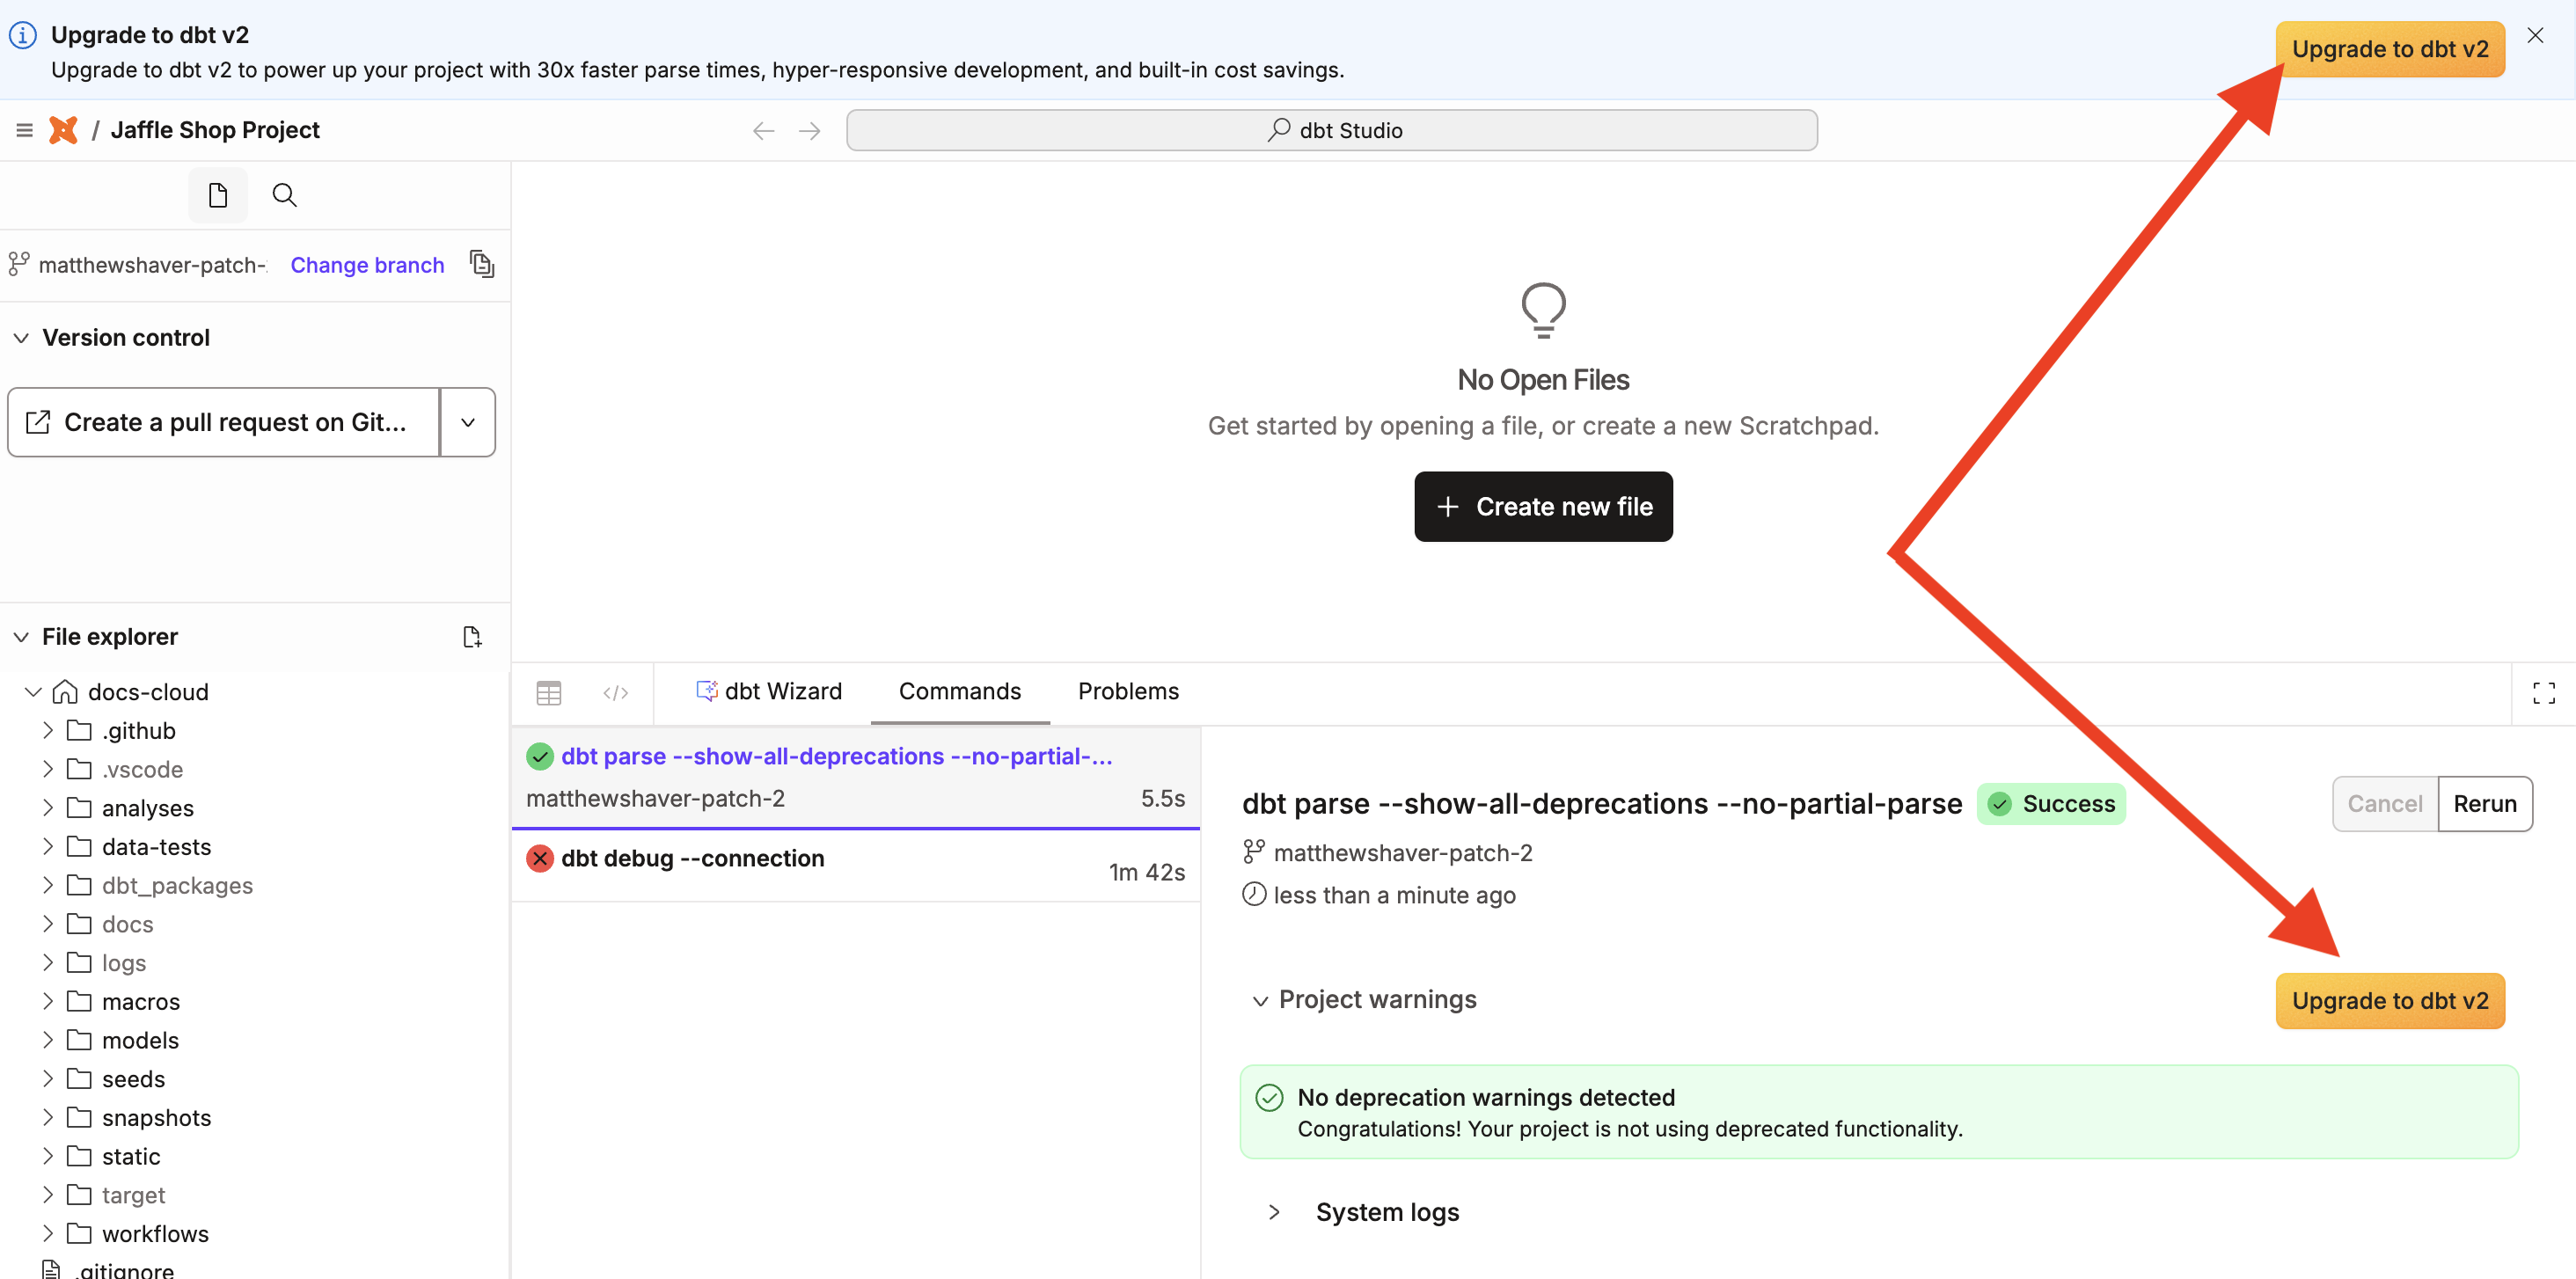Open the file view sidebar icon
The image size is (2576, 1279).
[218, 195]
